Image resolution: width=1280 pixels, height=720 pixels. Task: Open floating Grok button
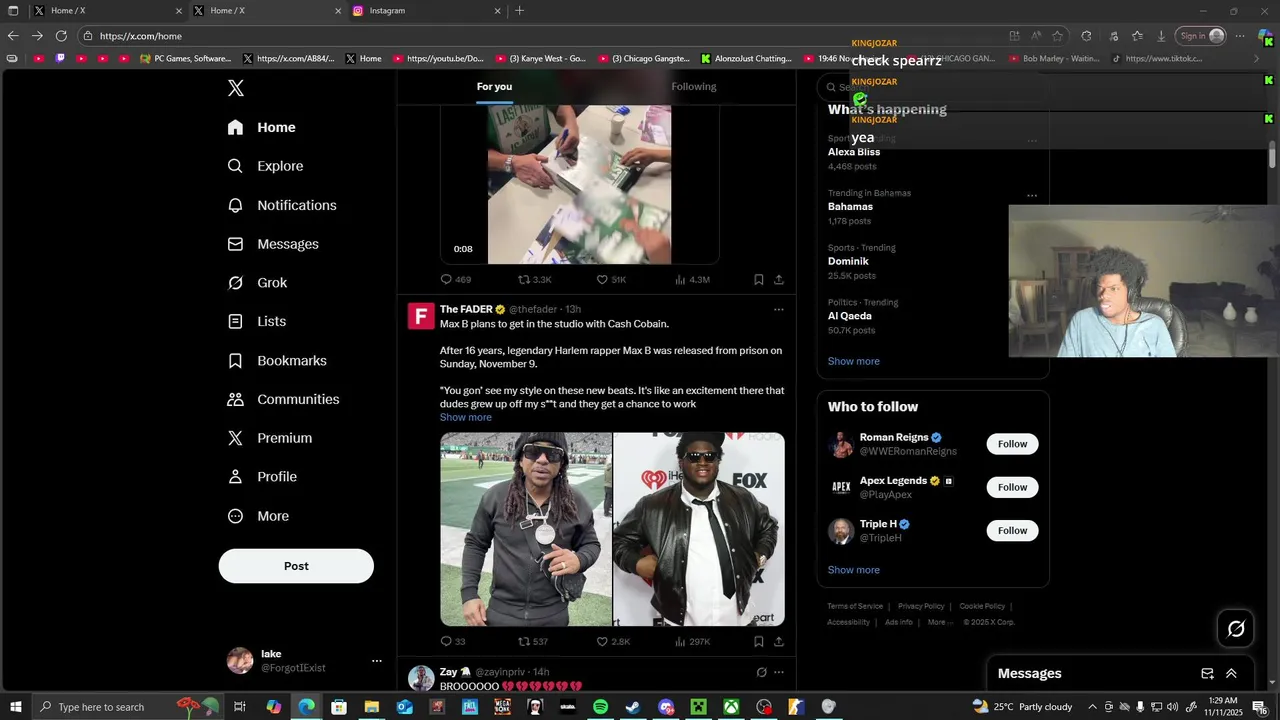click(x=1236, y=629)
